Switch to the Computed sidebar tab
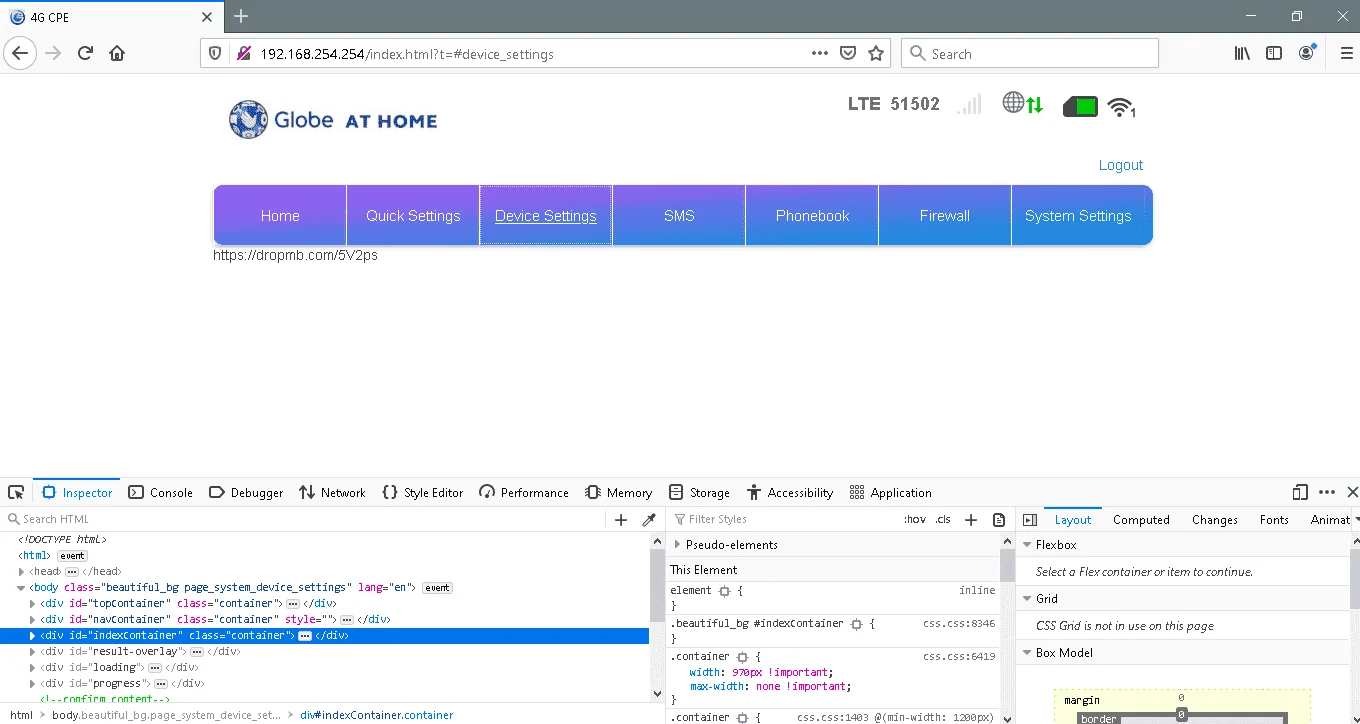 pos(1141,520)
